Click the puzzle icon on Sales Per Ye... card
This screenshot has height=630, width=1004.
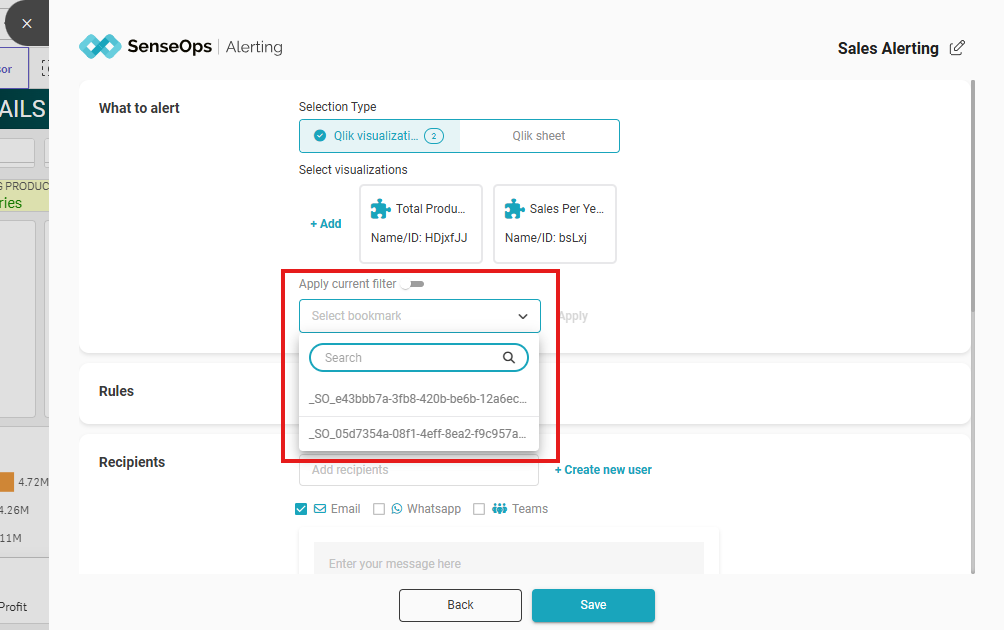pyautogui.click(x=514, y=209)
